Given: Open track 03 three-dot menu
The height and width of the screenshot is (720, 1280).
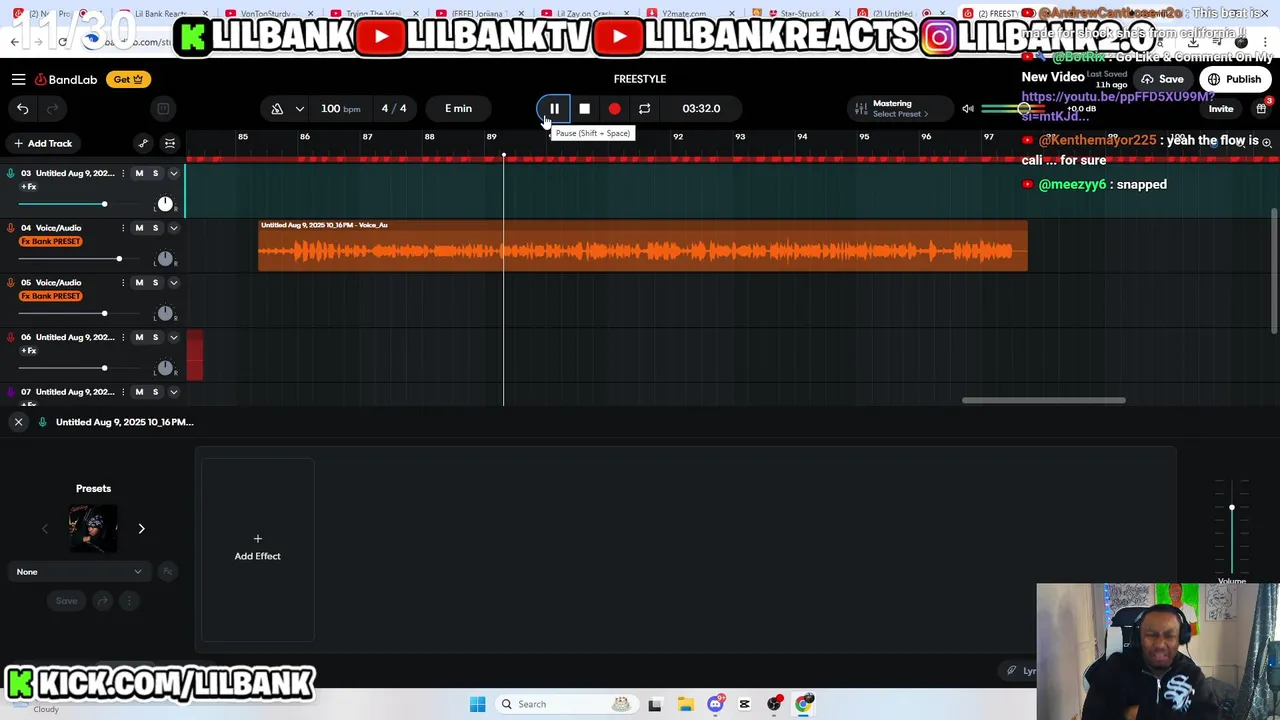Looking at the screenshot, I should pyautogui.click(x=123, y=173).
